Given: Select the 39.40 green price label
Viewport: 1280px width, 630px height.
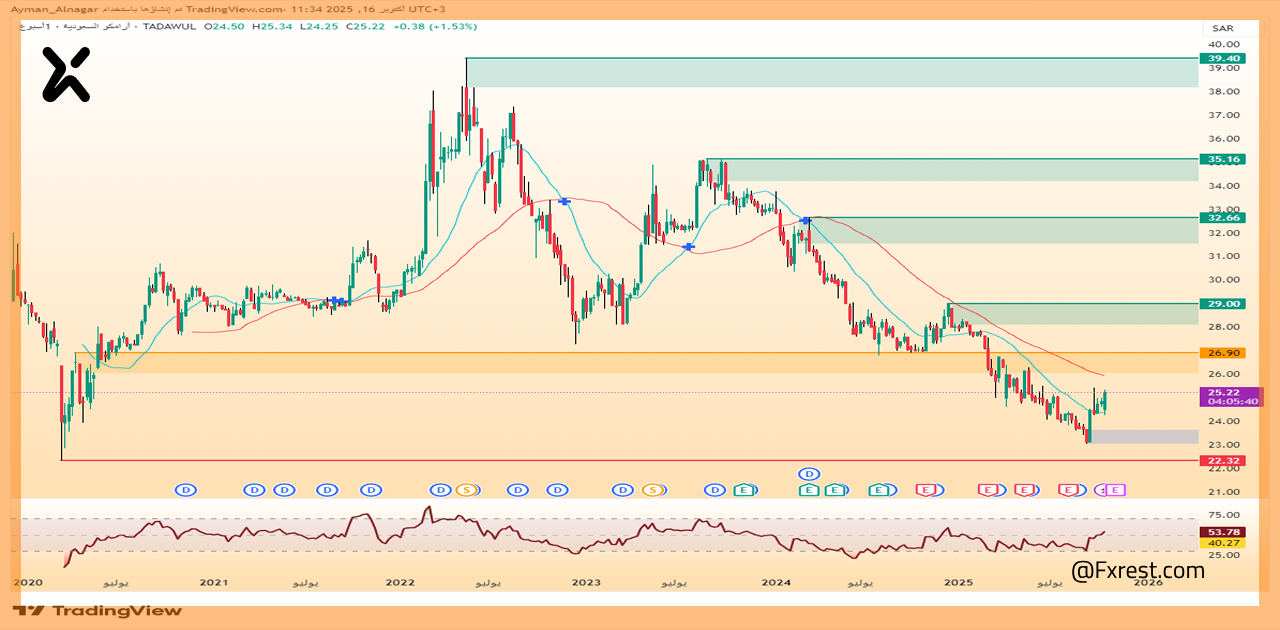Looking at the screenshot, I should pos(1221,59).
